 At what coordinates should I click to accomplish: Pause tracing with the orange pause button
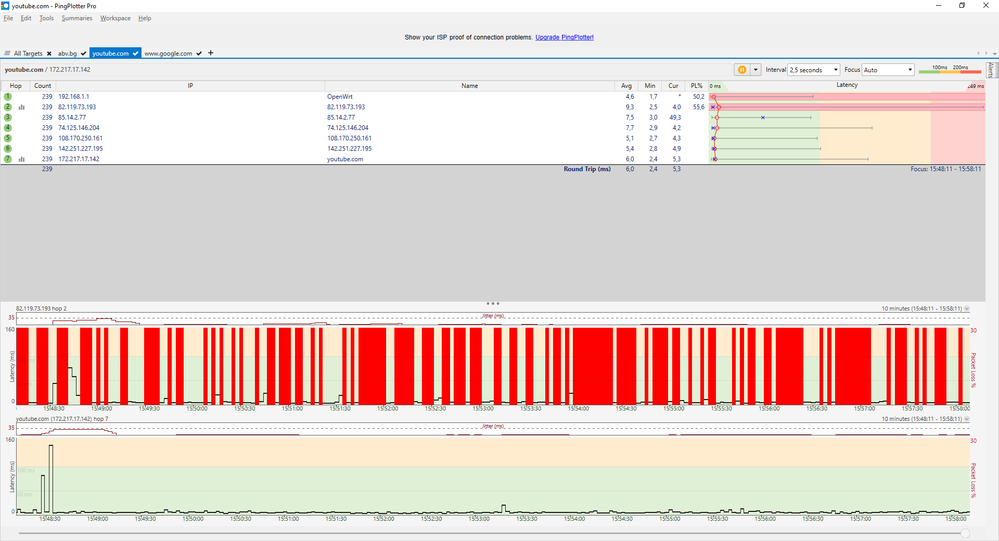[x=742, y=70]
